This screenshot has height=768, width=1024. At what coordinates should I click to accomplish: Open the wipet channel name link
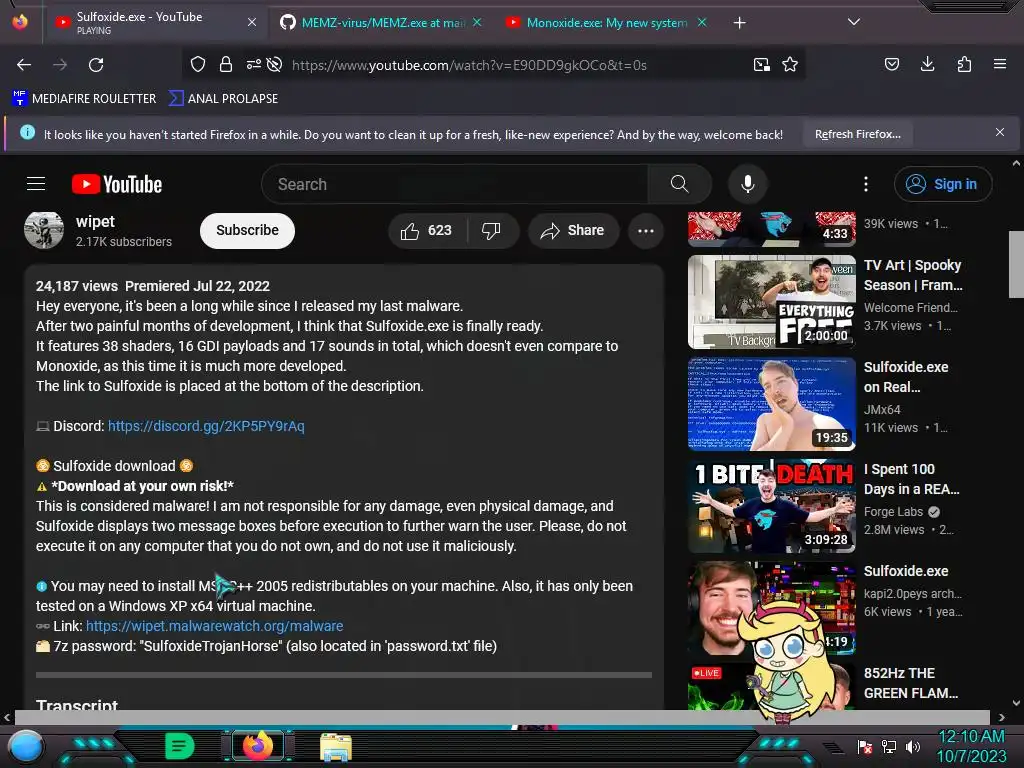(95, 221)
